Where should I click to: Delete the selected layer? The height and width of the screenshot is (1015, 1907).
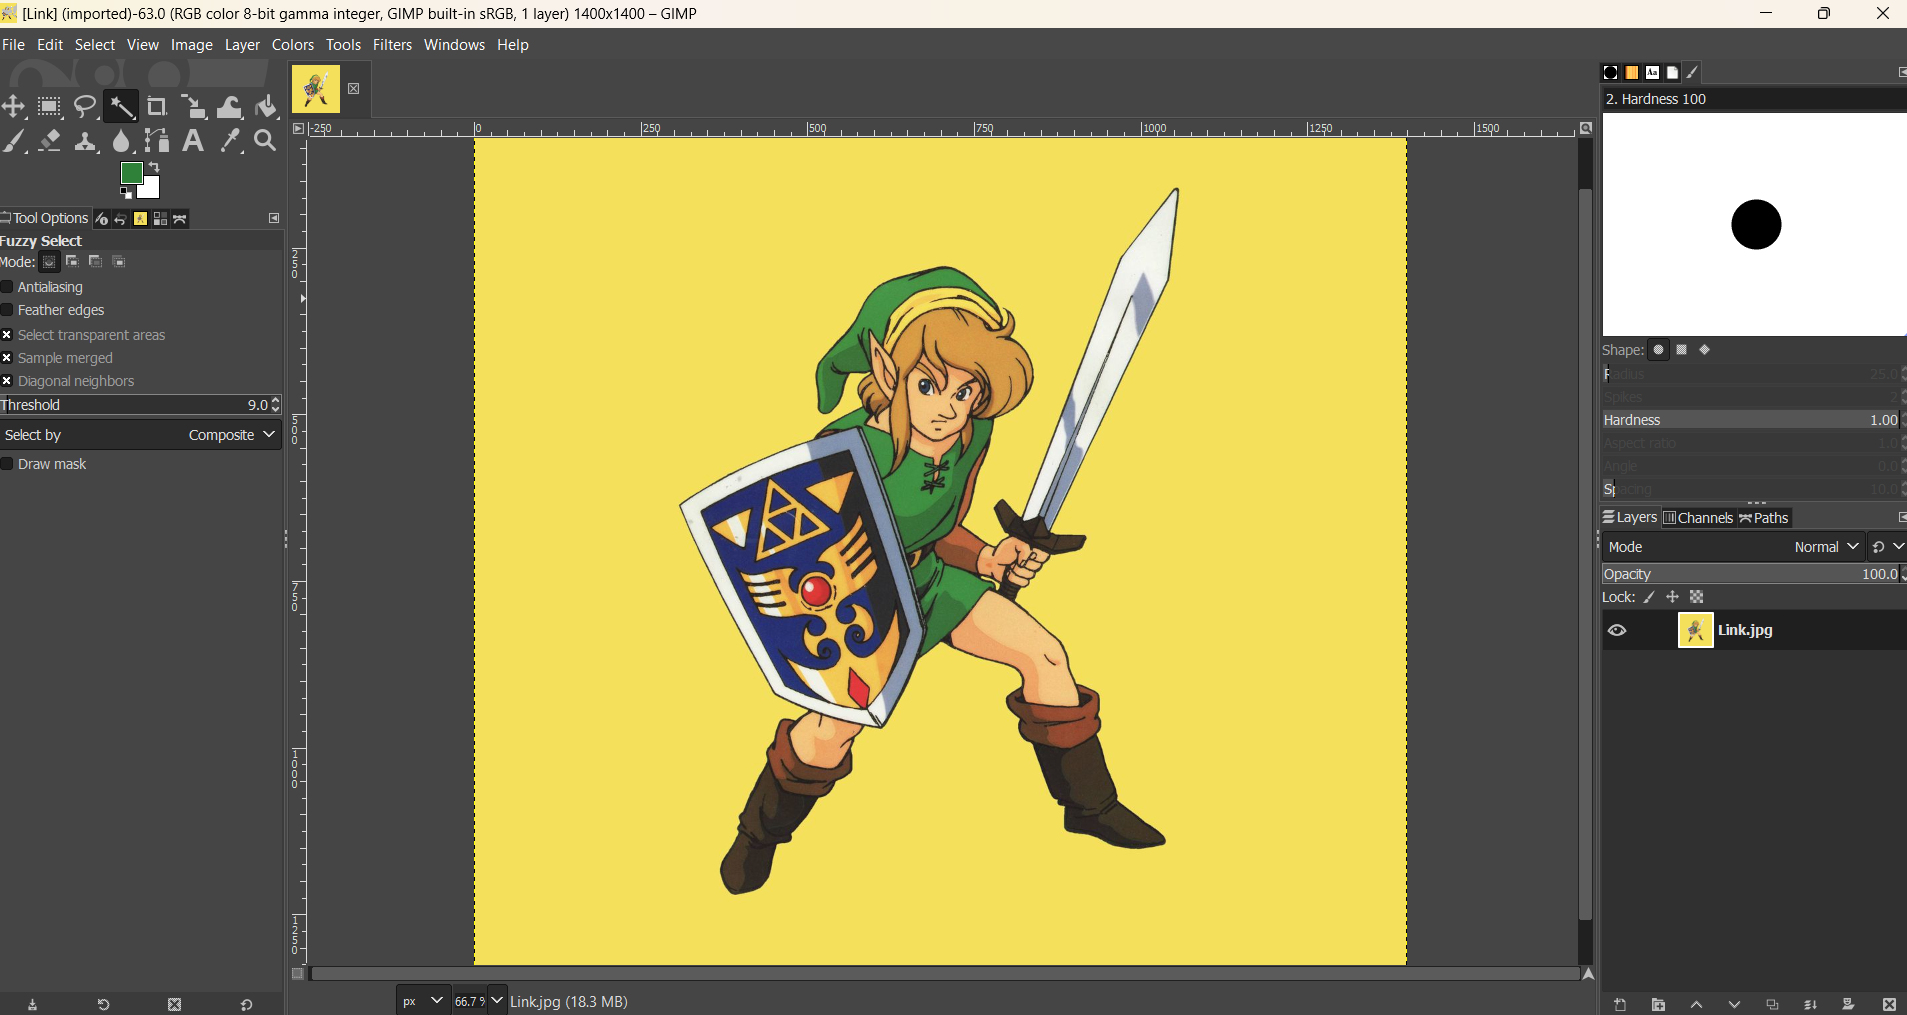1889,1005
